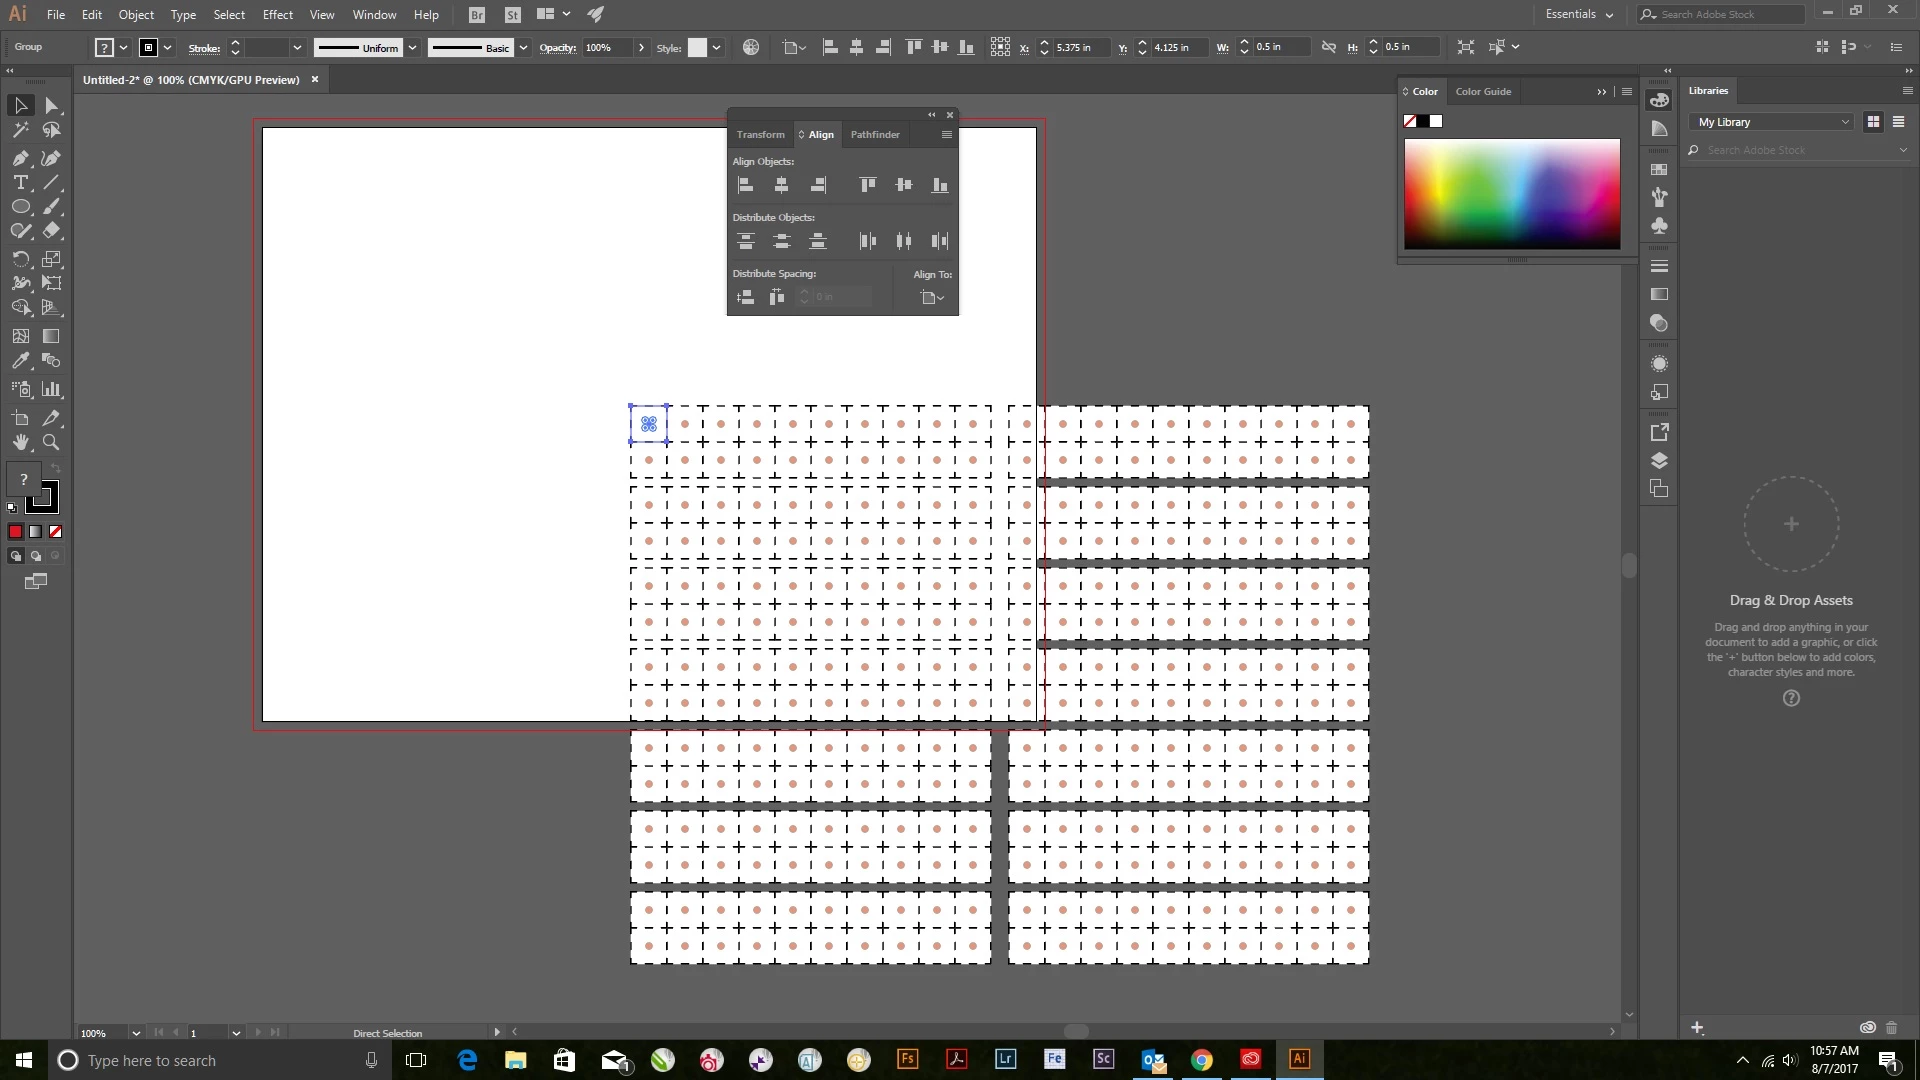
Task: Select the Eyedropper tool
Action: click(20, 361)
